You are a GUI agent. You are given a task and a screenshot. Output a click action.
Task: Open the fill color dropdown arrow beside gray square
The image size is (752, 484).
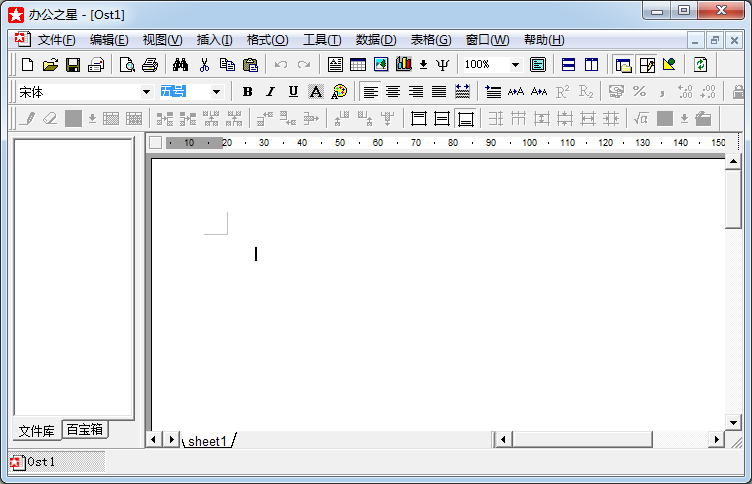click(93, 118)
